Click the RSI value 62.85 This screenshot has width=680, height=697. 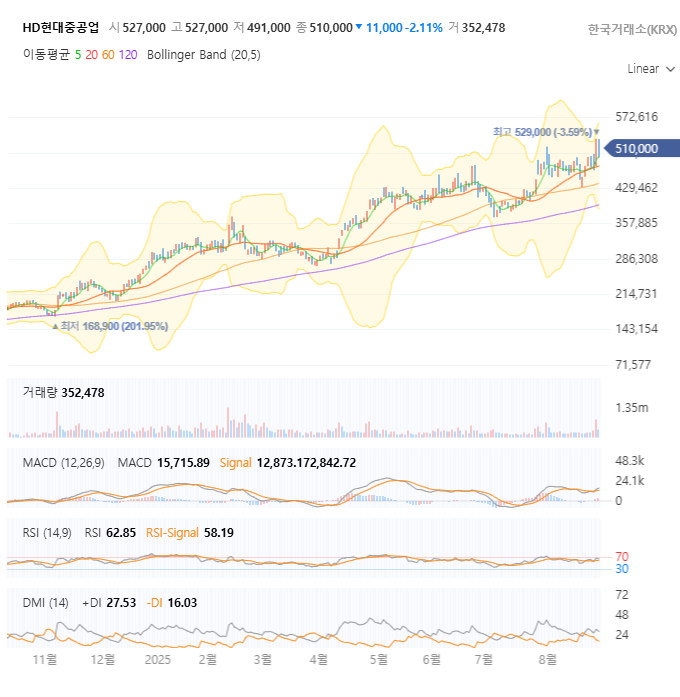[x=121, y=533]
